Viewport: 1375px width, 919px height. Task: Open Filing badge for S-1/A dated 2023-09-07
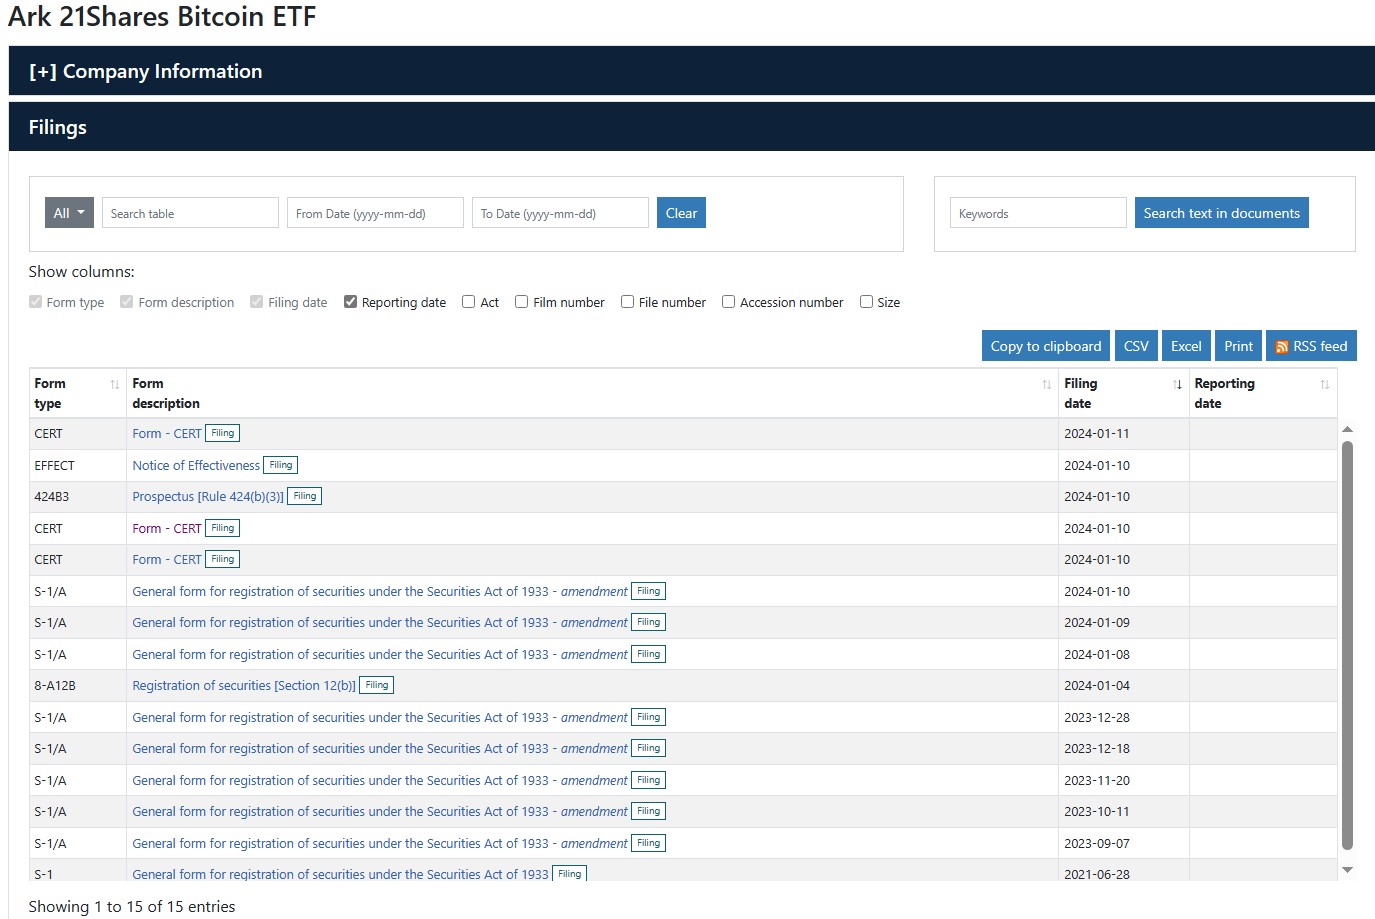[x=648, y=843]
